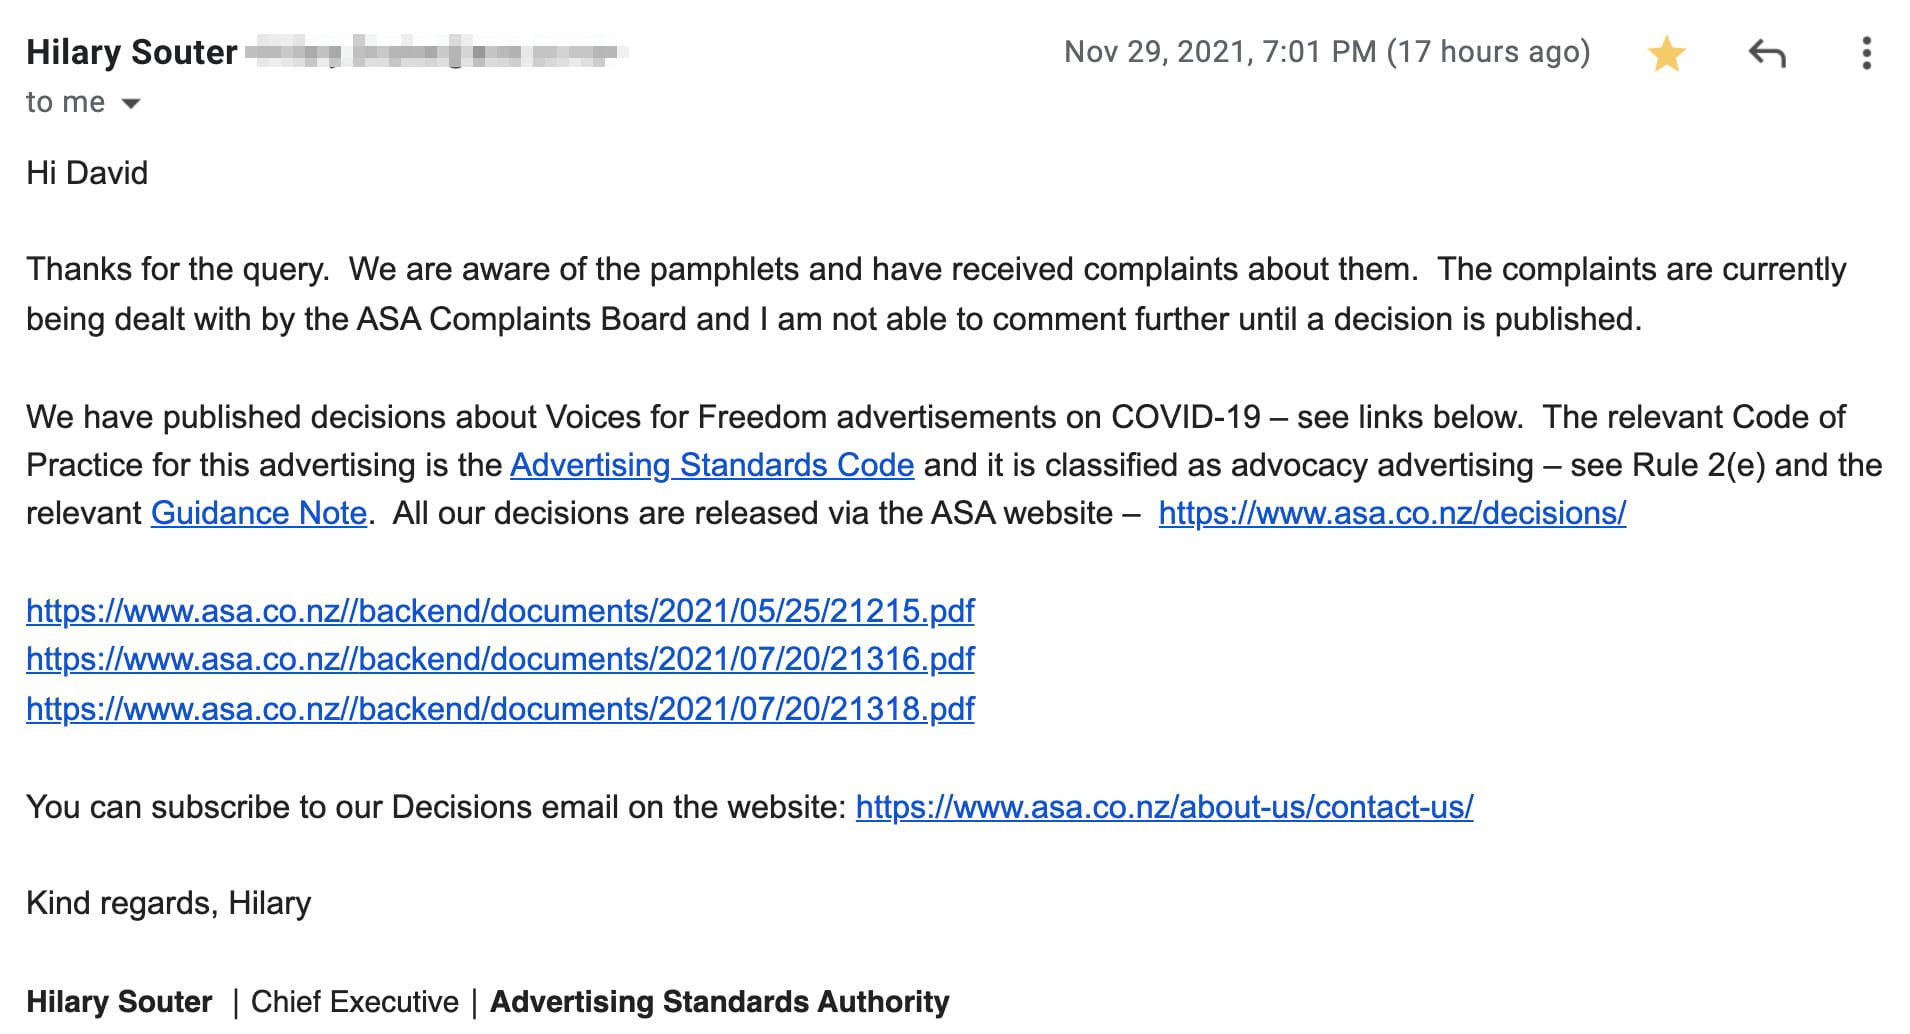Click the sender name Hilary Souter
Screen dimensions: 1910x1034
(x=132, y=52)
